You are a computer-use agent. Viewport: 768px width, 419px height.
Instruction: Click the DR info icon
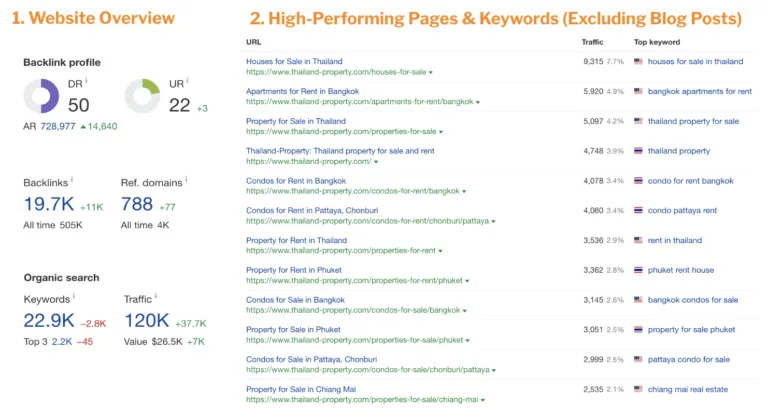pos(86,80)
